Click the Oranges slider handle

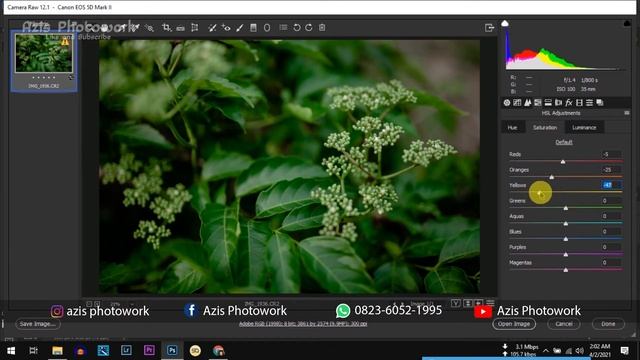(551, 177)
